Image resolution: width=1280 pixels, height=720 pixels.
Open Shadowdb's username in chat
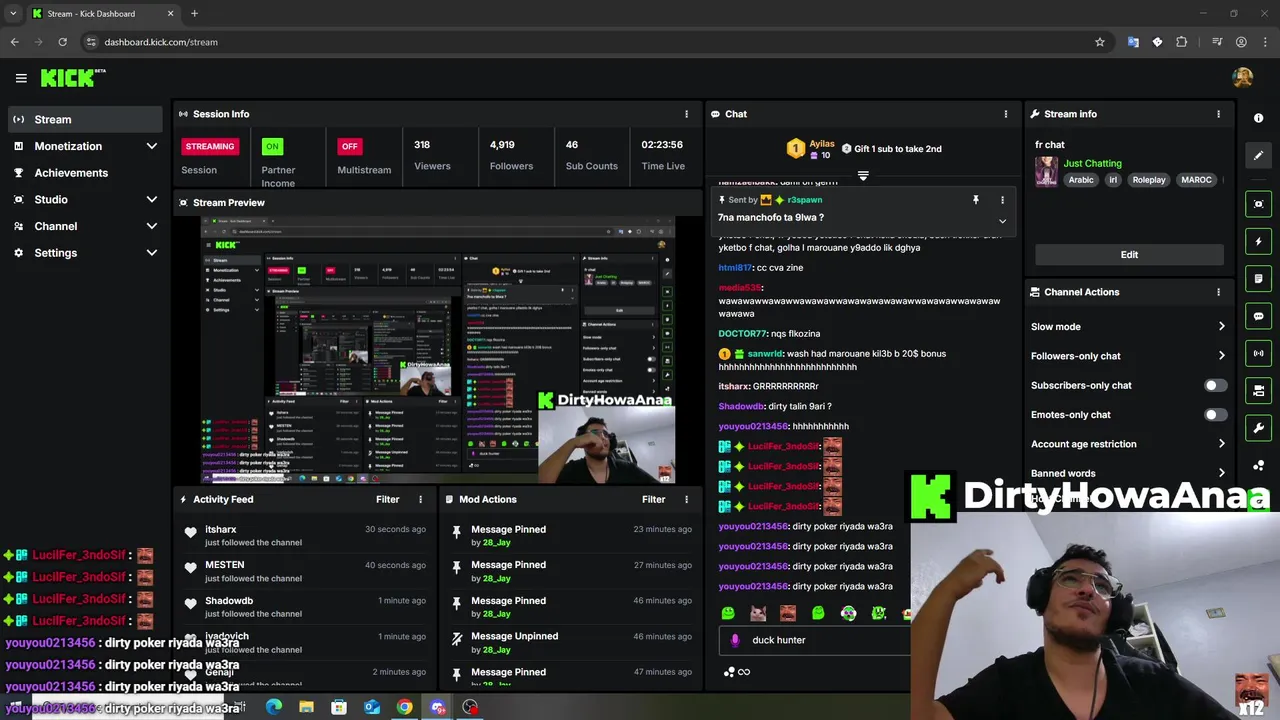[741, 406]
